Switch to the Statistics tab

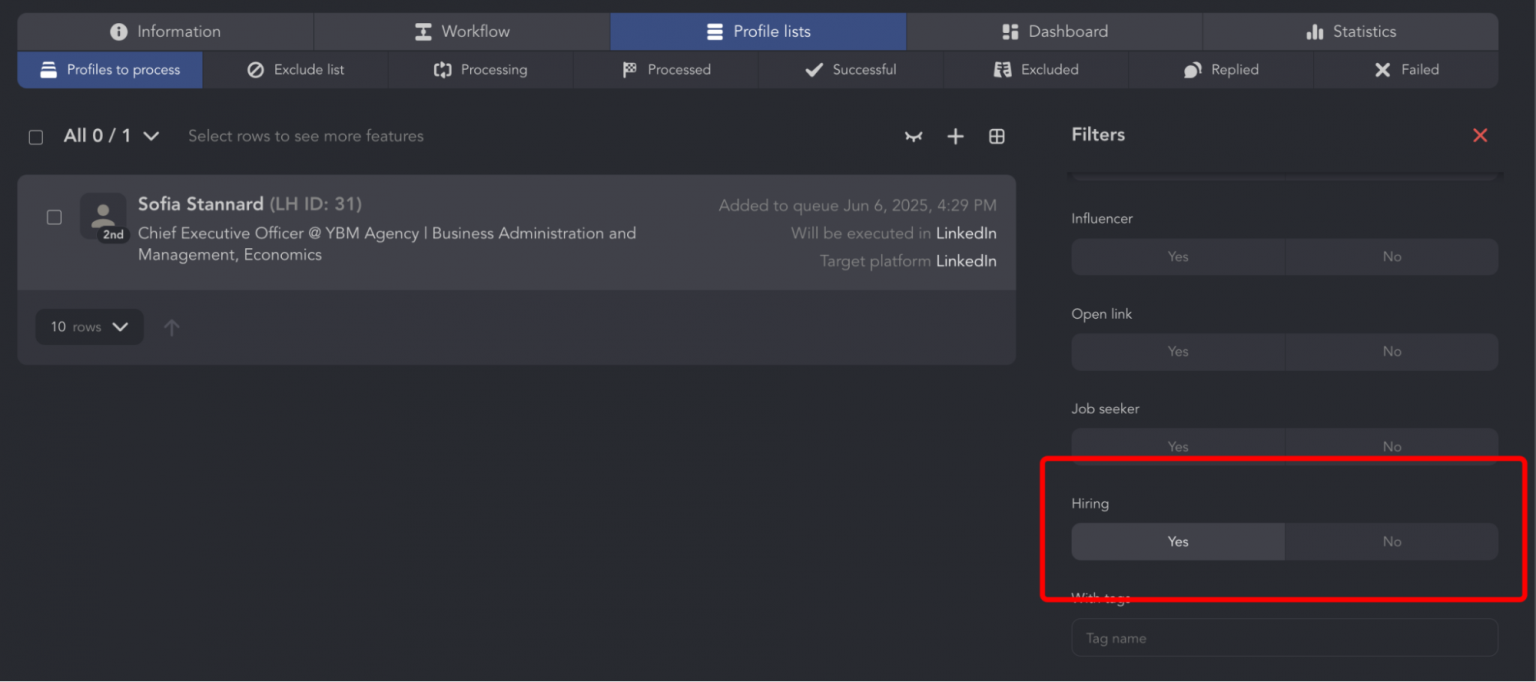click(1350, 32)
